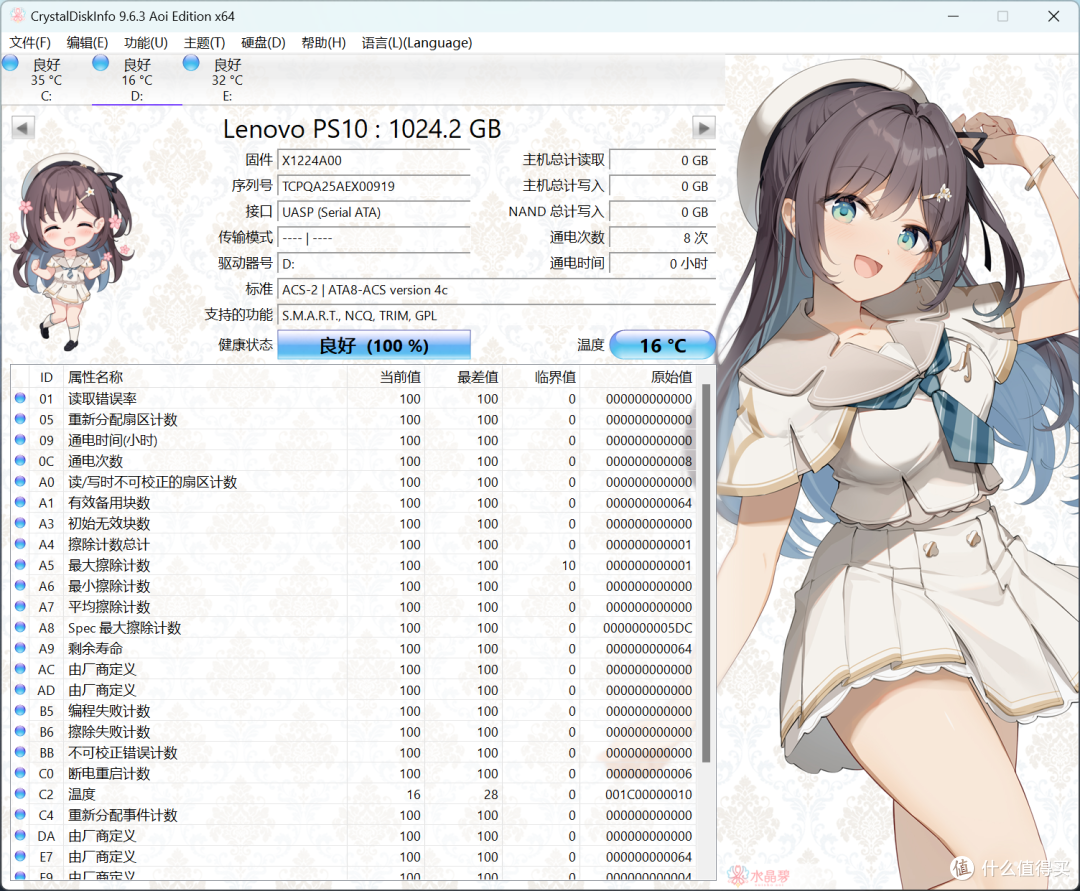Click the NAND 总计写入 value field
The width and height of the screenshot is (1080, 891).
pyautogui.click(x=663, y=212)
